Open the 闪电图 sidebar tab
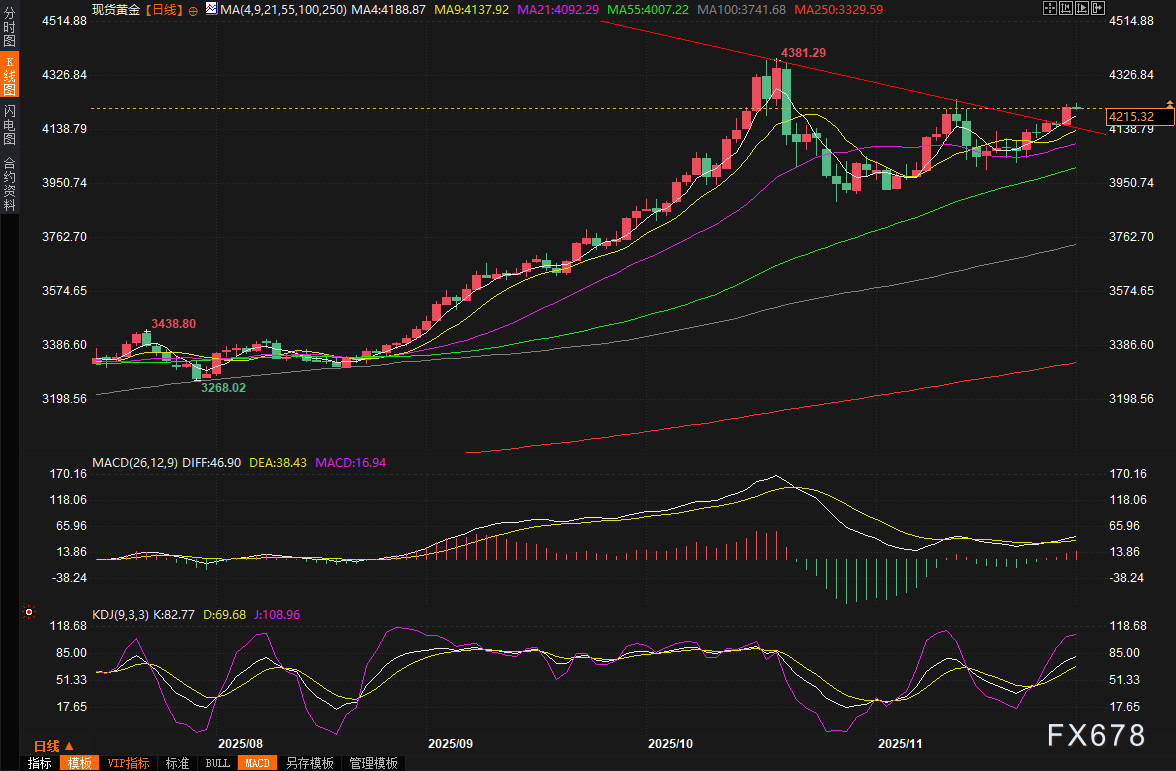The height and width of the screenshot is (771, 1176). pos(9,124)
